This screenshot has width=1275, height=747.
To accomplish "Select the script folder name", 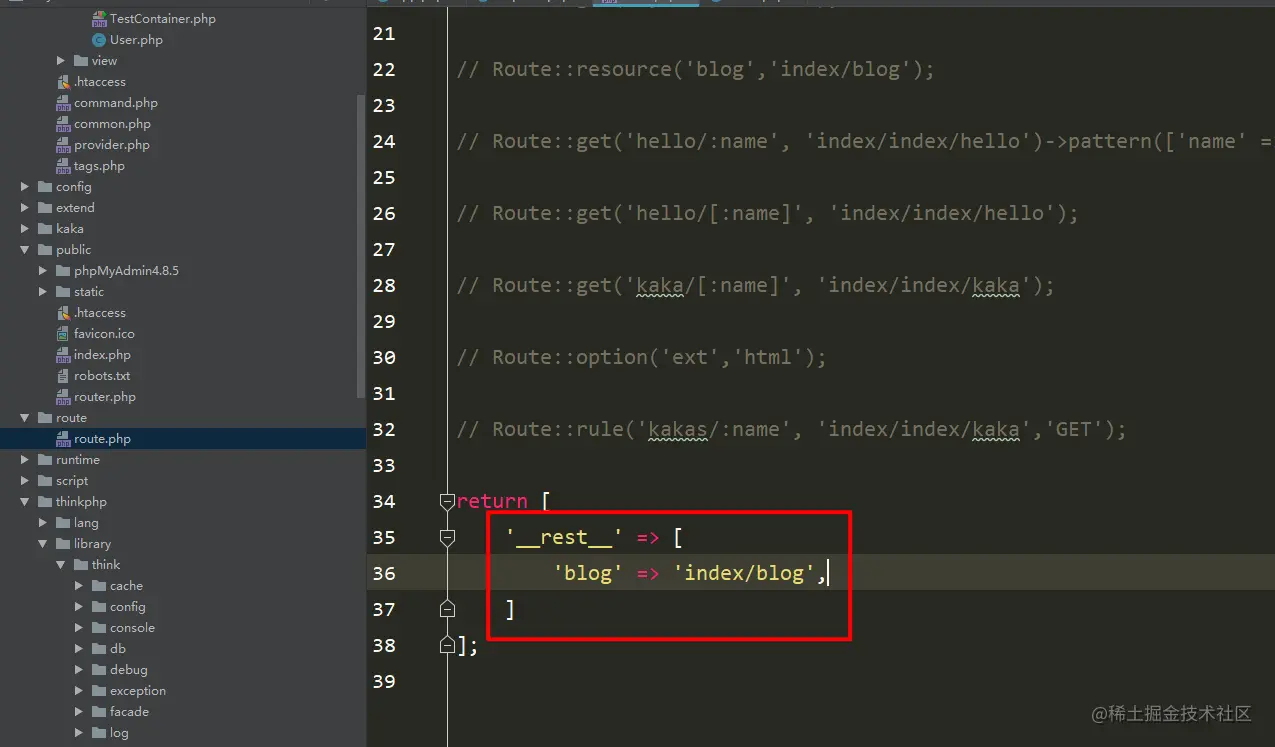I will 72,481.
